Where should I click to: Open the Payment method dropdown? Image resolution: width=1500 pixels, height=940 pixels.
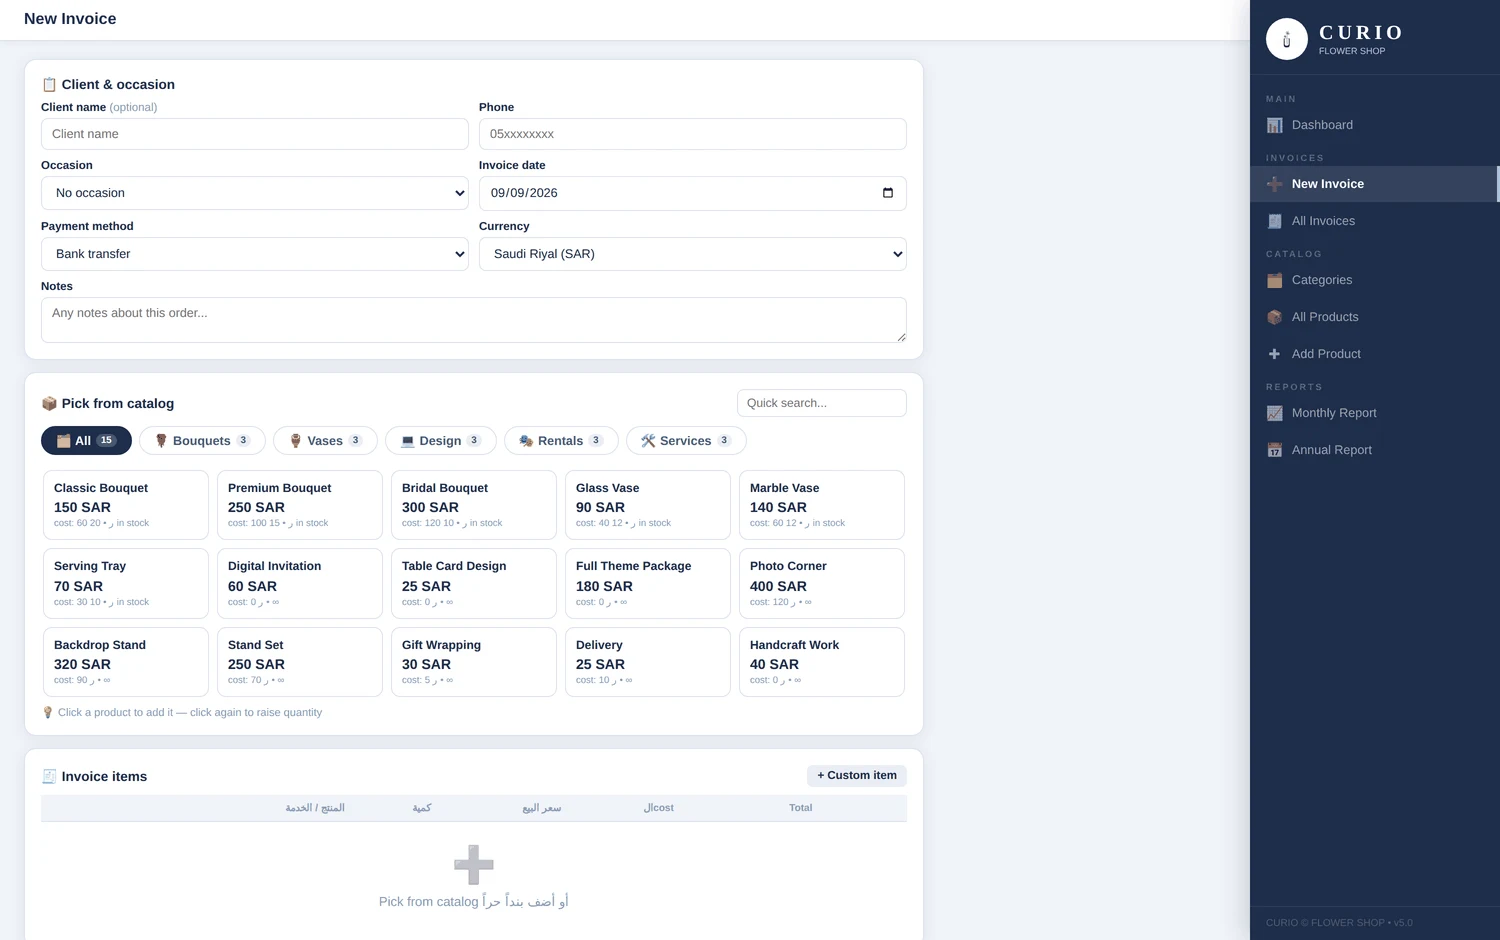(255, 254)
